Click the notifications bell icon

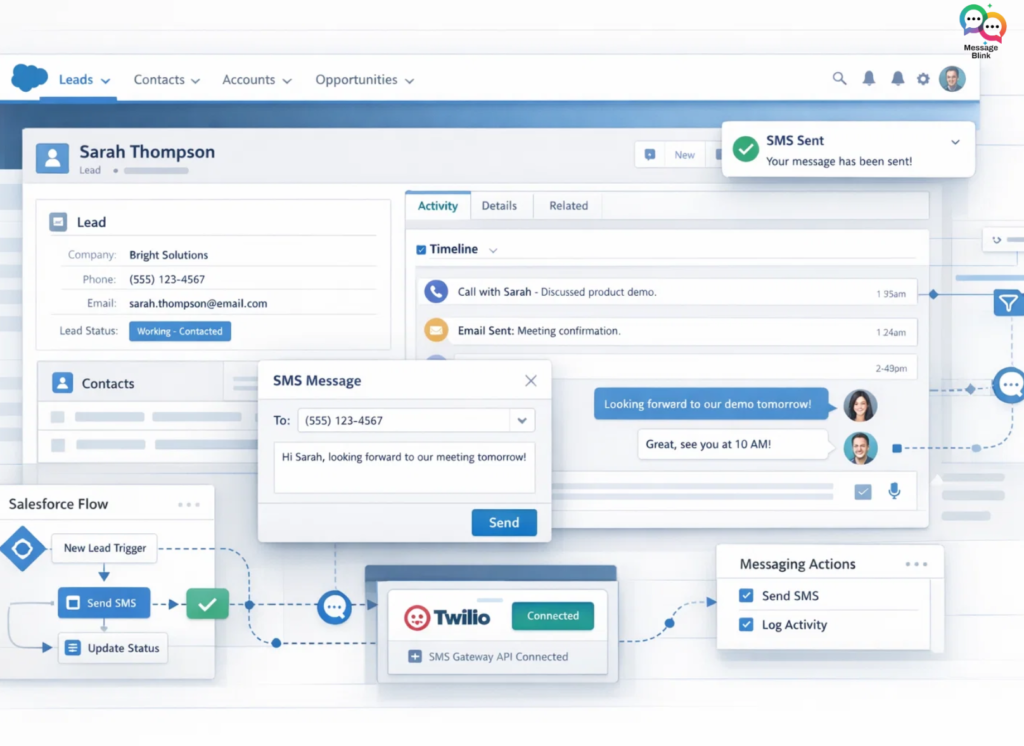tap(869, 78)
